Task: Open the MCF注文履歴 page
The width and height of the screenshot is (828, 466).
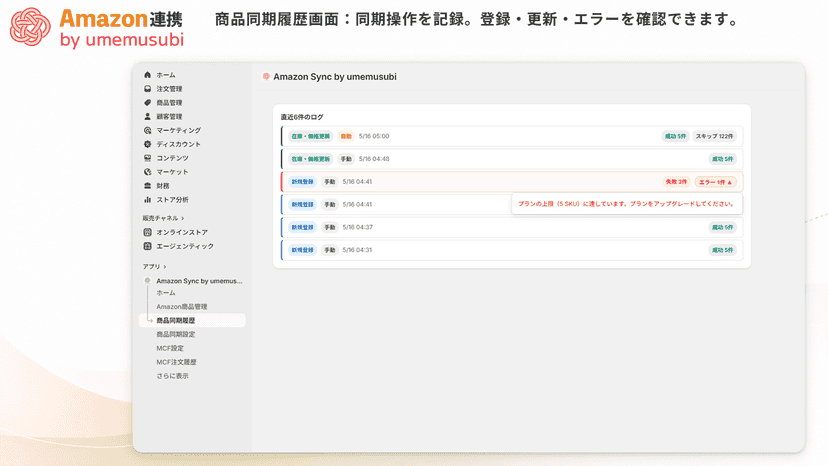Action: coord(176,362)
